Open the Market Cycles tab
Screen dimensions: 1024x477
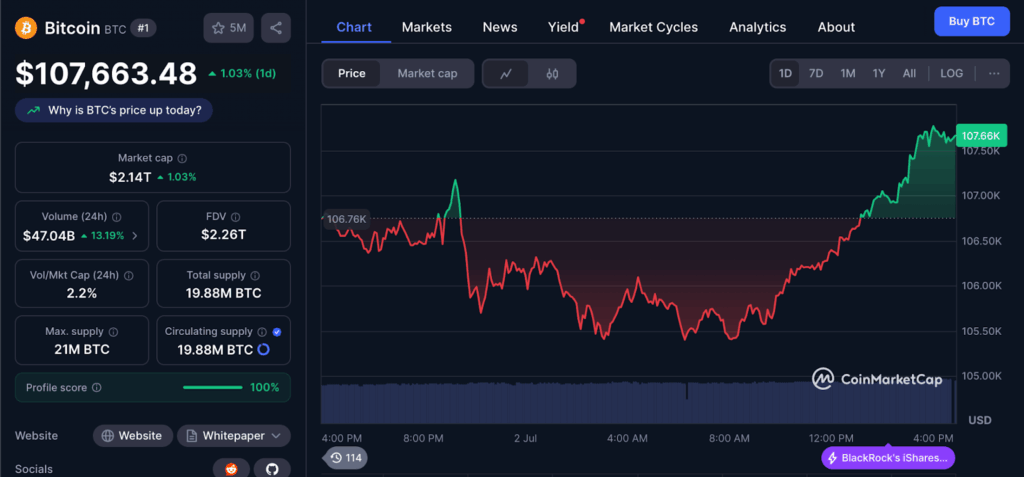tap(654, 27)
